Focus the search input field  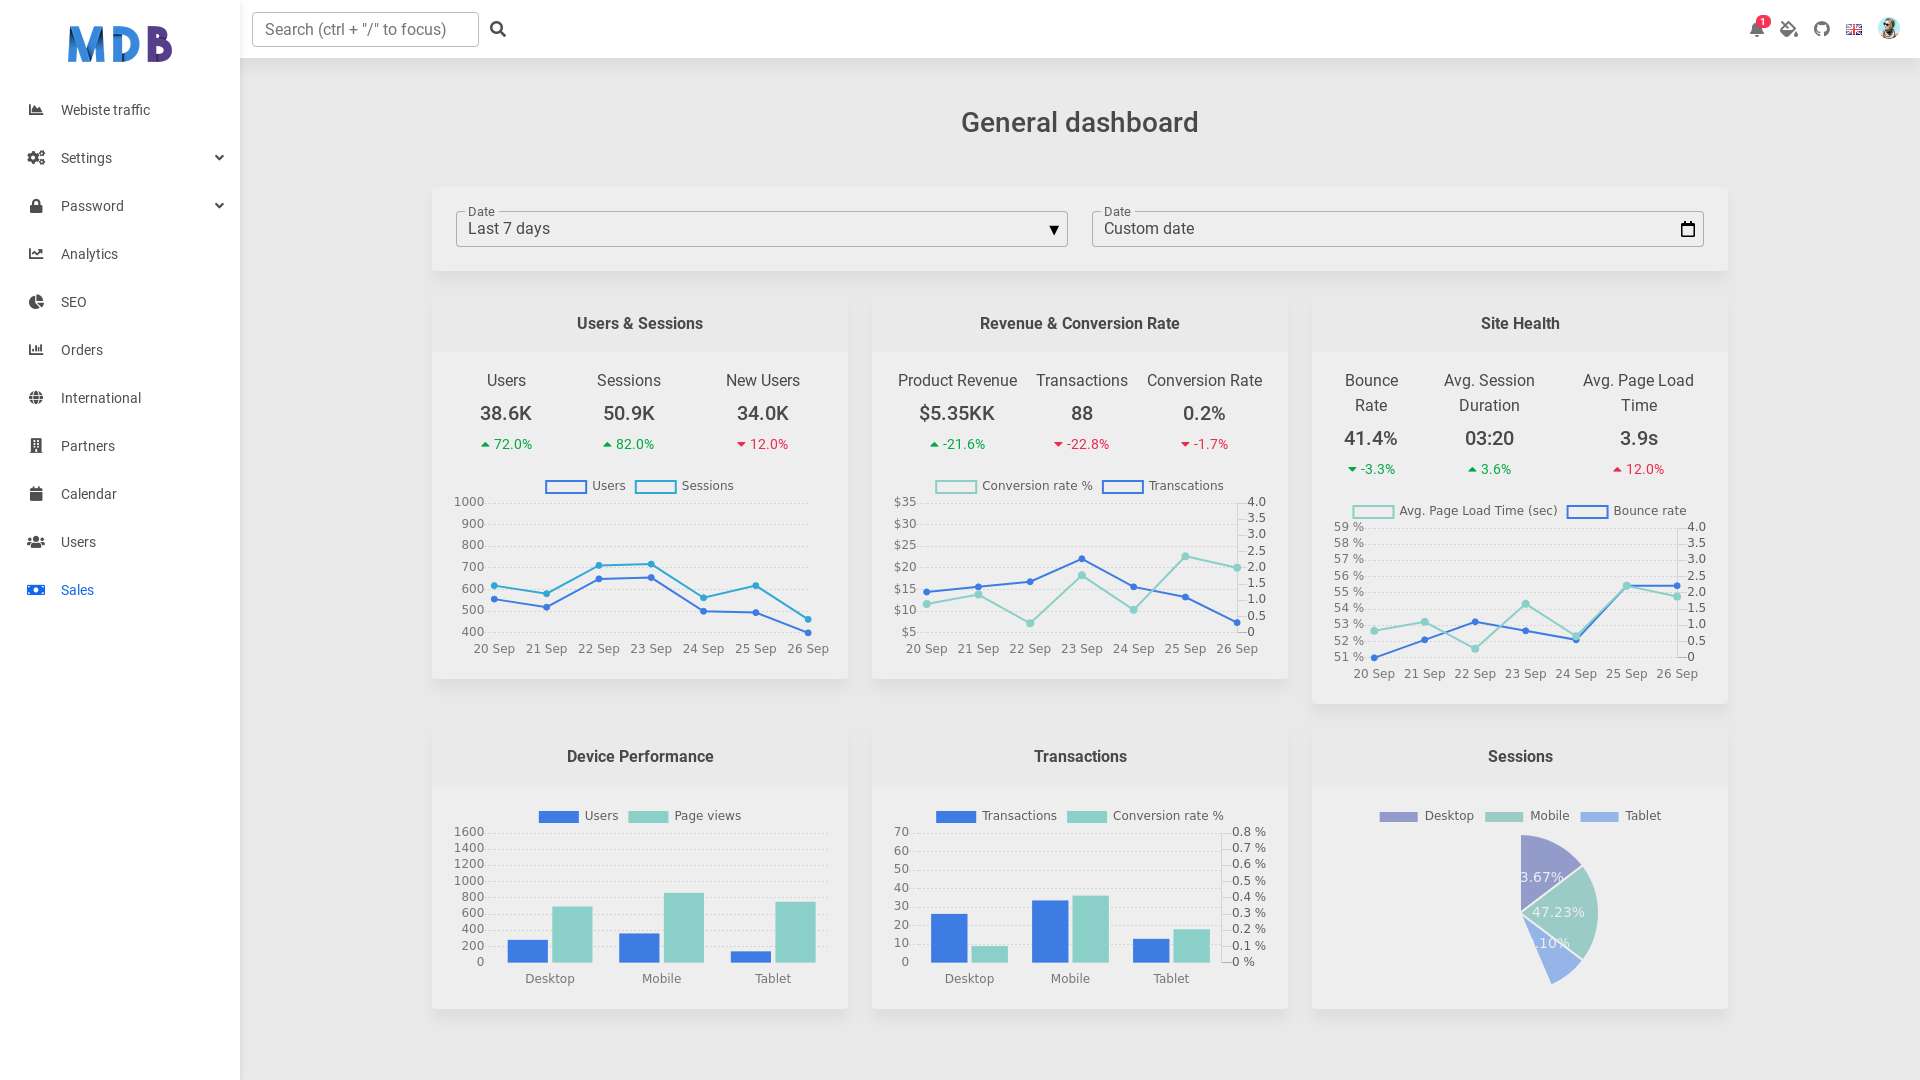pos(365,29)
